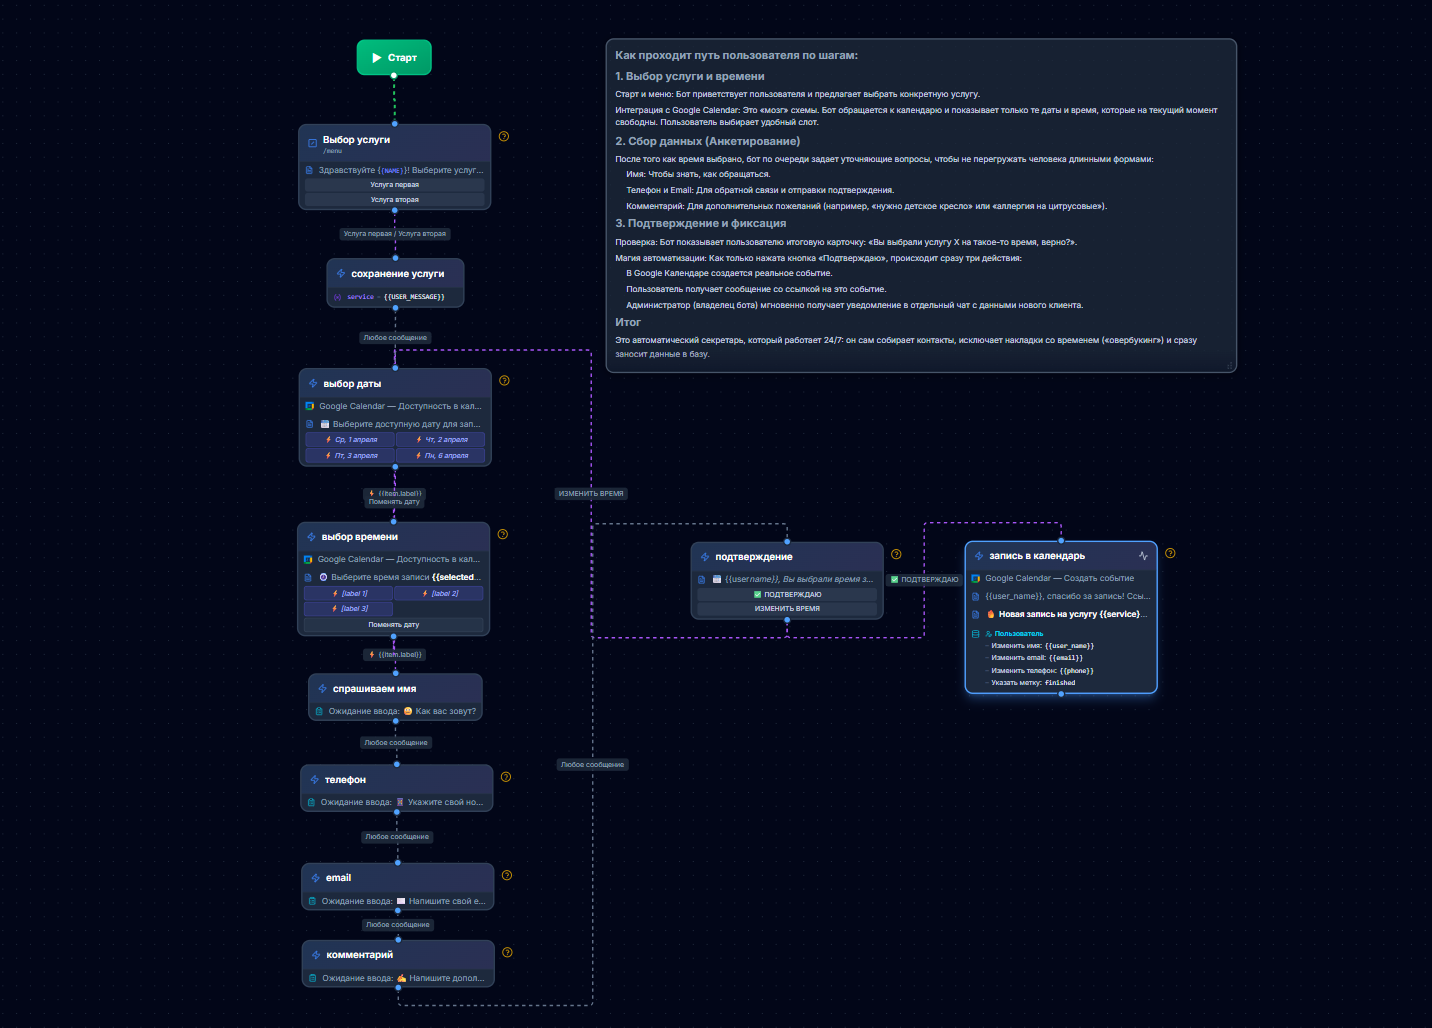Screen dimensions: 1432x1028
Task: Open help icon beside подтверждение node
Action: [896, 554]
